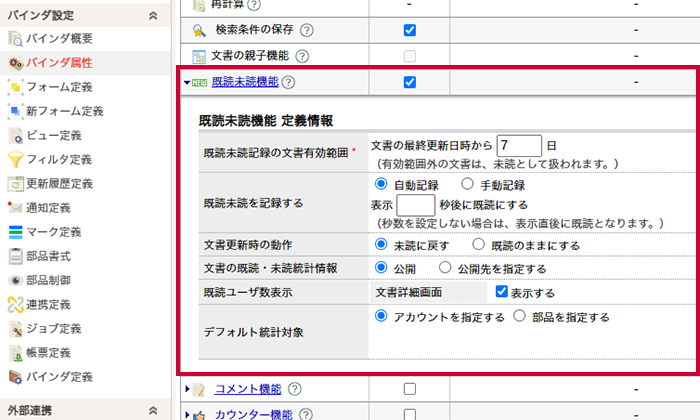Open ビュー定義 menu item
The image size is (700, 420).
coord(54,136)
